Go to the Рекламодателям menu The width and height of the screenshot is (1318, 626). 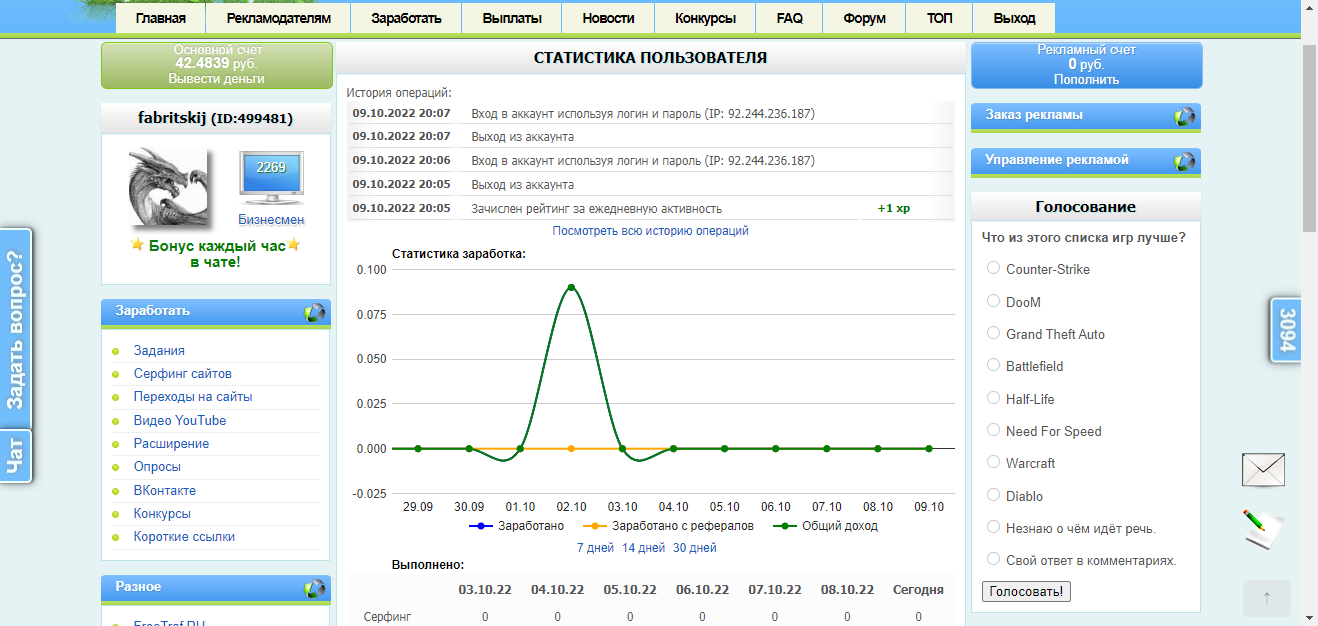click(x=278, y=18)
